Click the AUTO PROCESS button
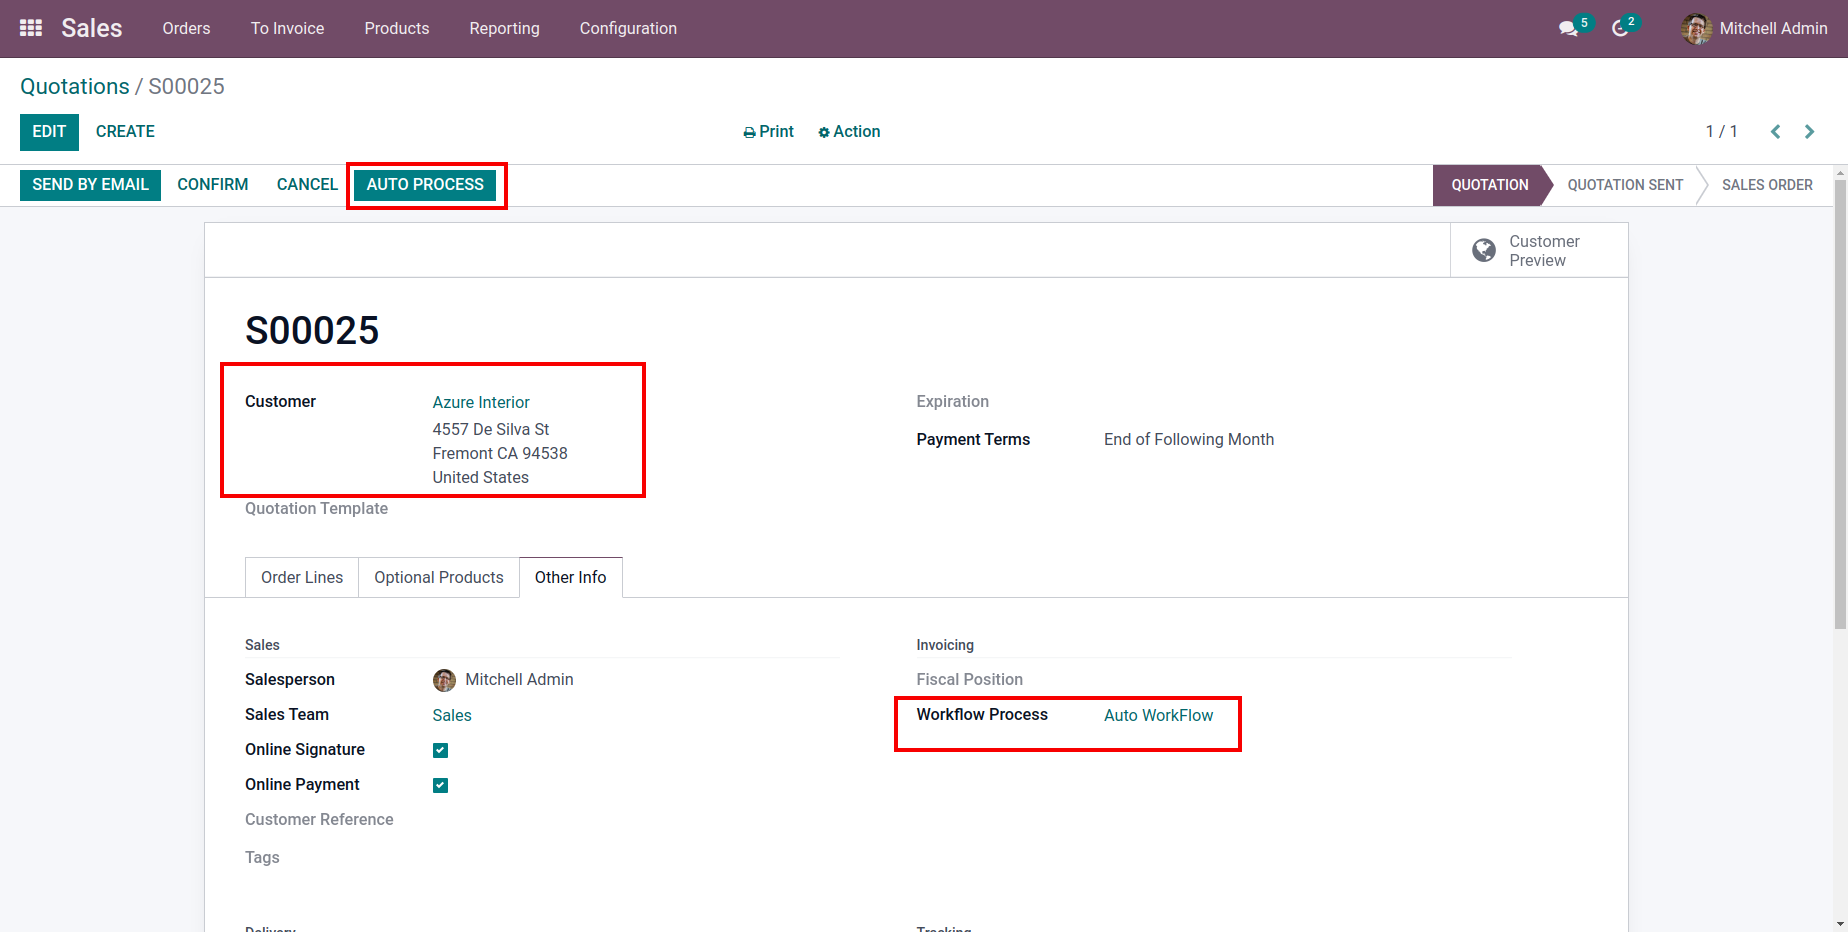The width and height of the screenshot is (1848, 932). 425,185
